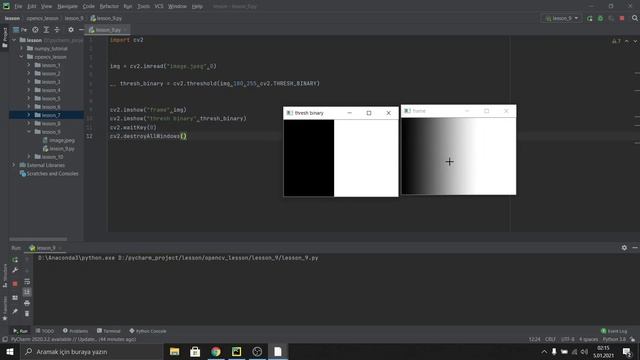Select the lesson_9.py editor tab
Viewport: 640px width, 360px height.
[107, 30]
